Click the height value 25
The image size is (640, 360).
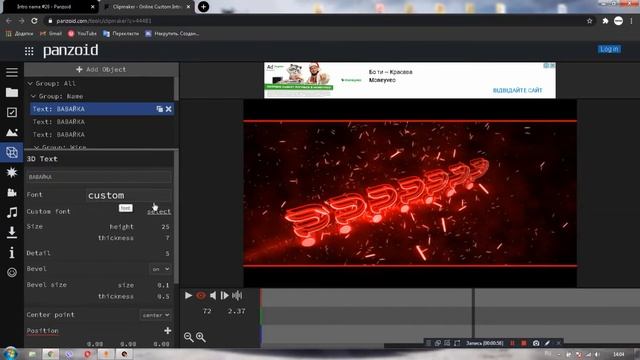[165, 227]
